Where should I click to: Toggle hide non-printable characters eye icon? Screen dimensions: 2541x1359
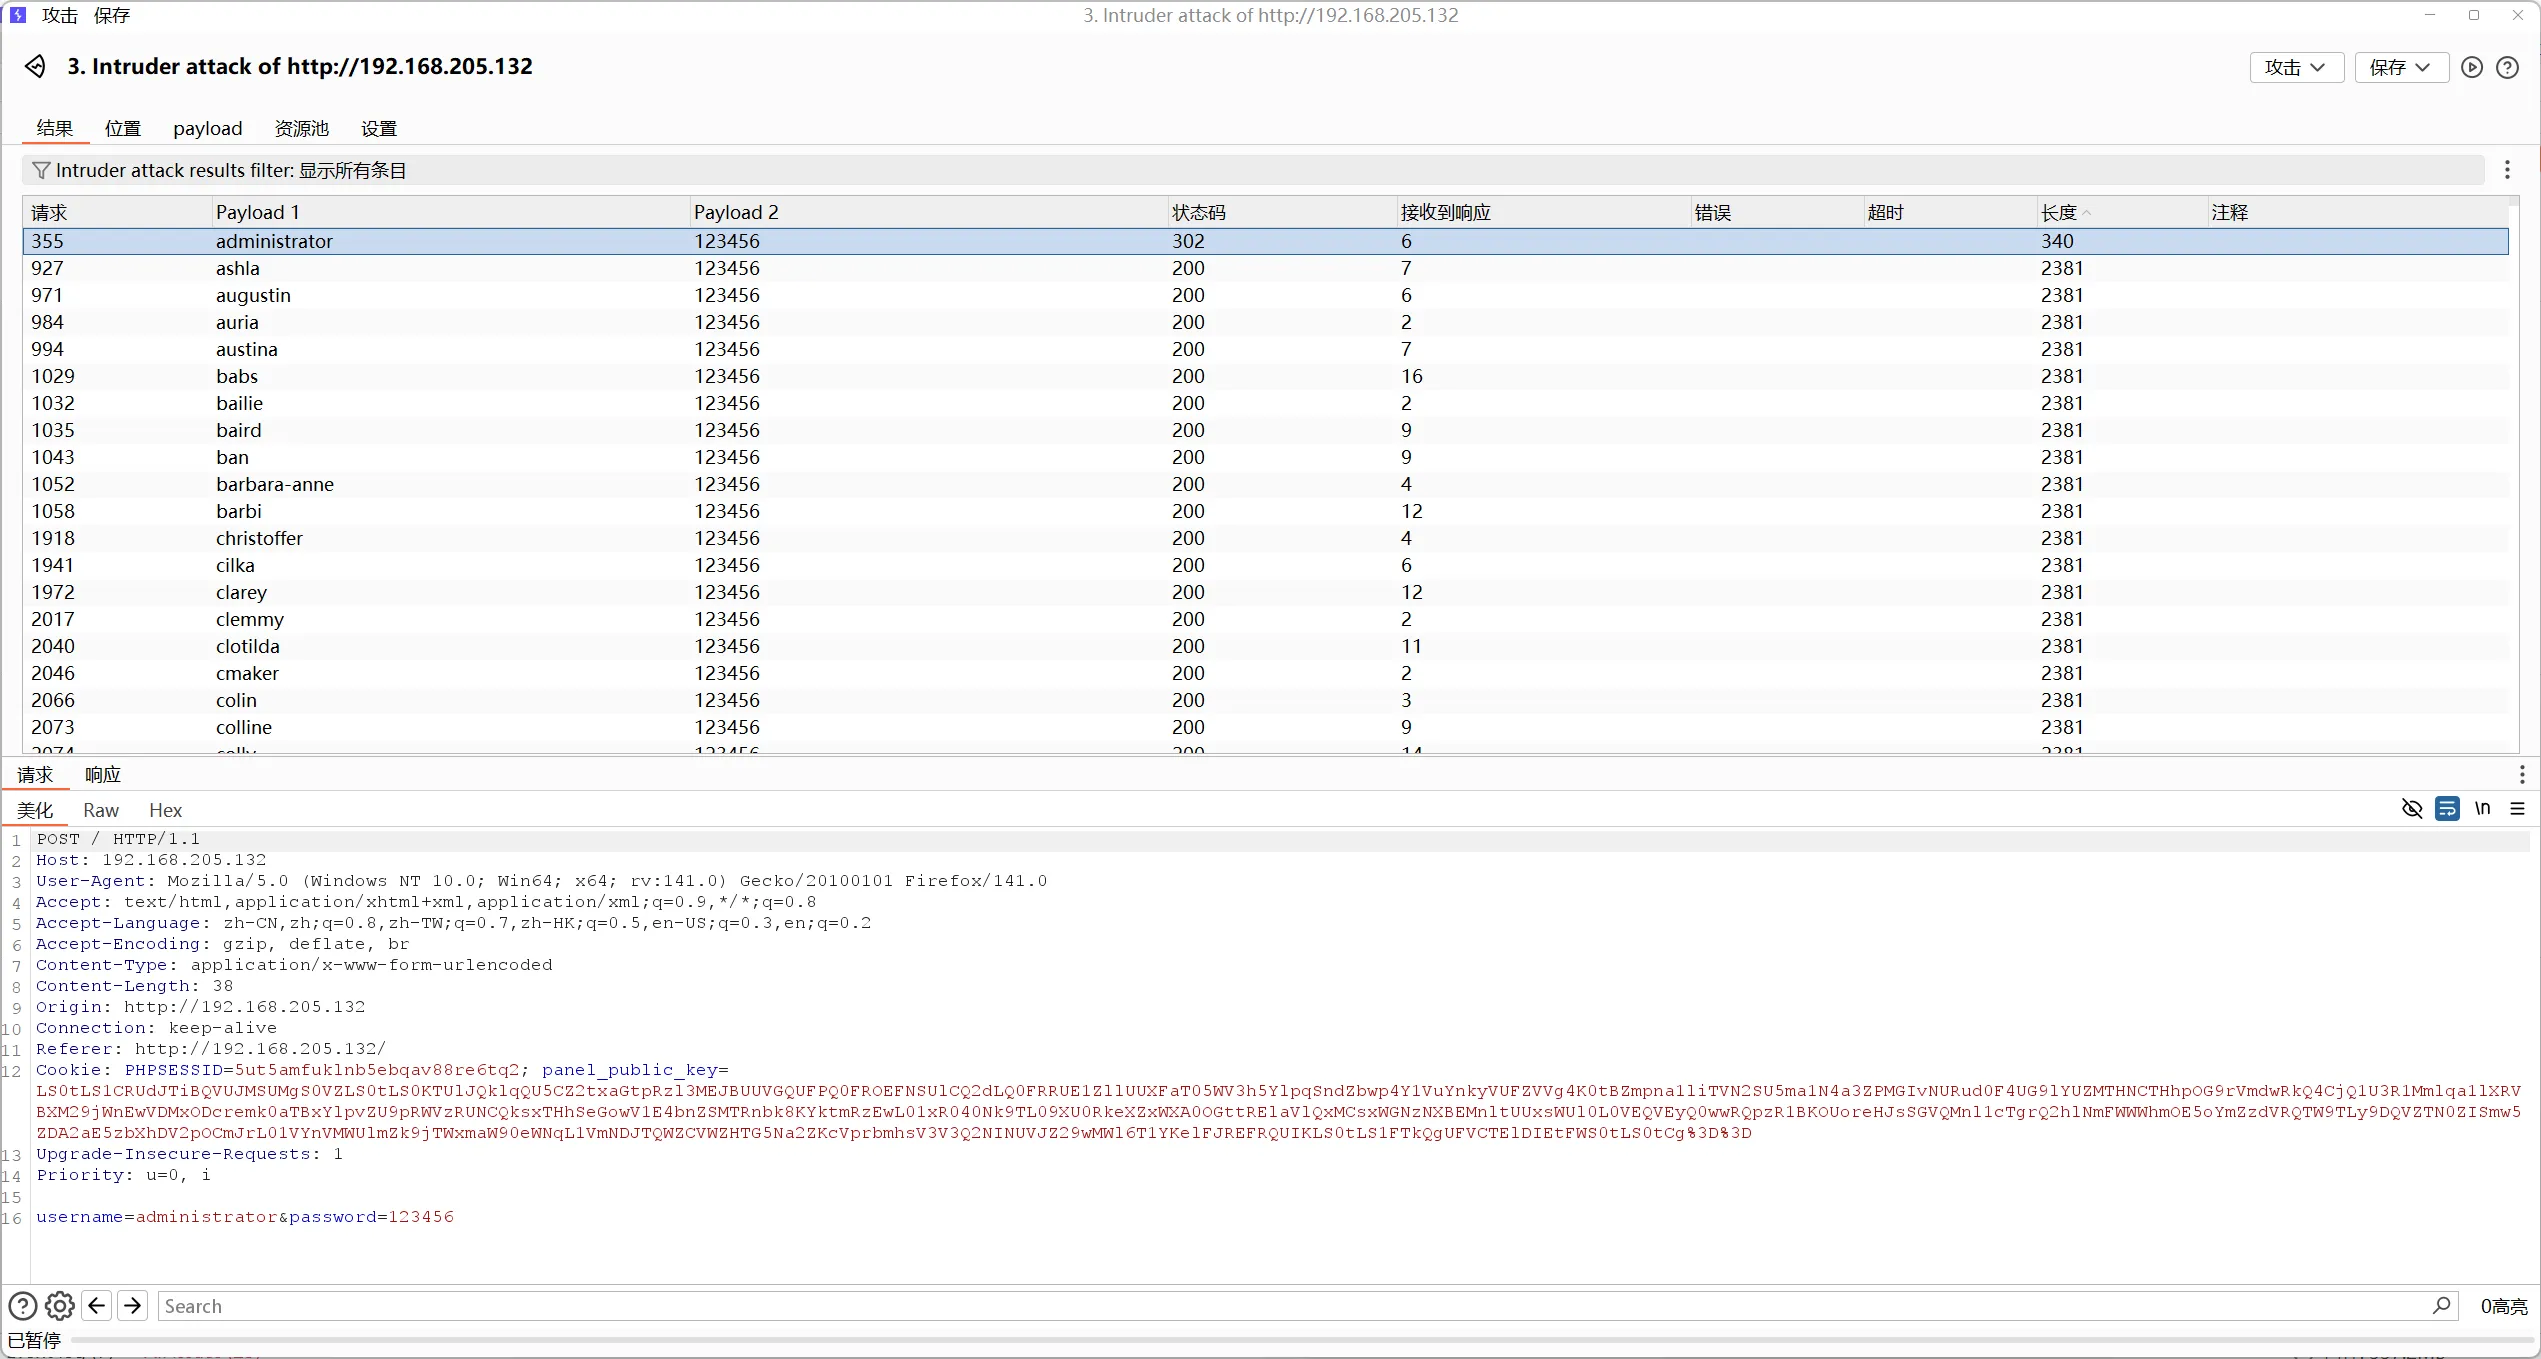point(2411,809)
